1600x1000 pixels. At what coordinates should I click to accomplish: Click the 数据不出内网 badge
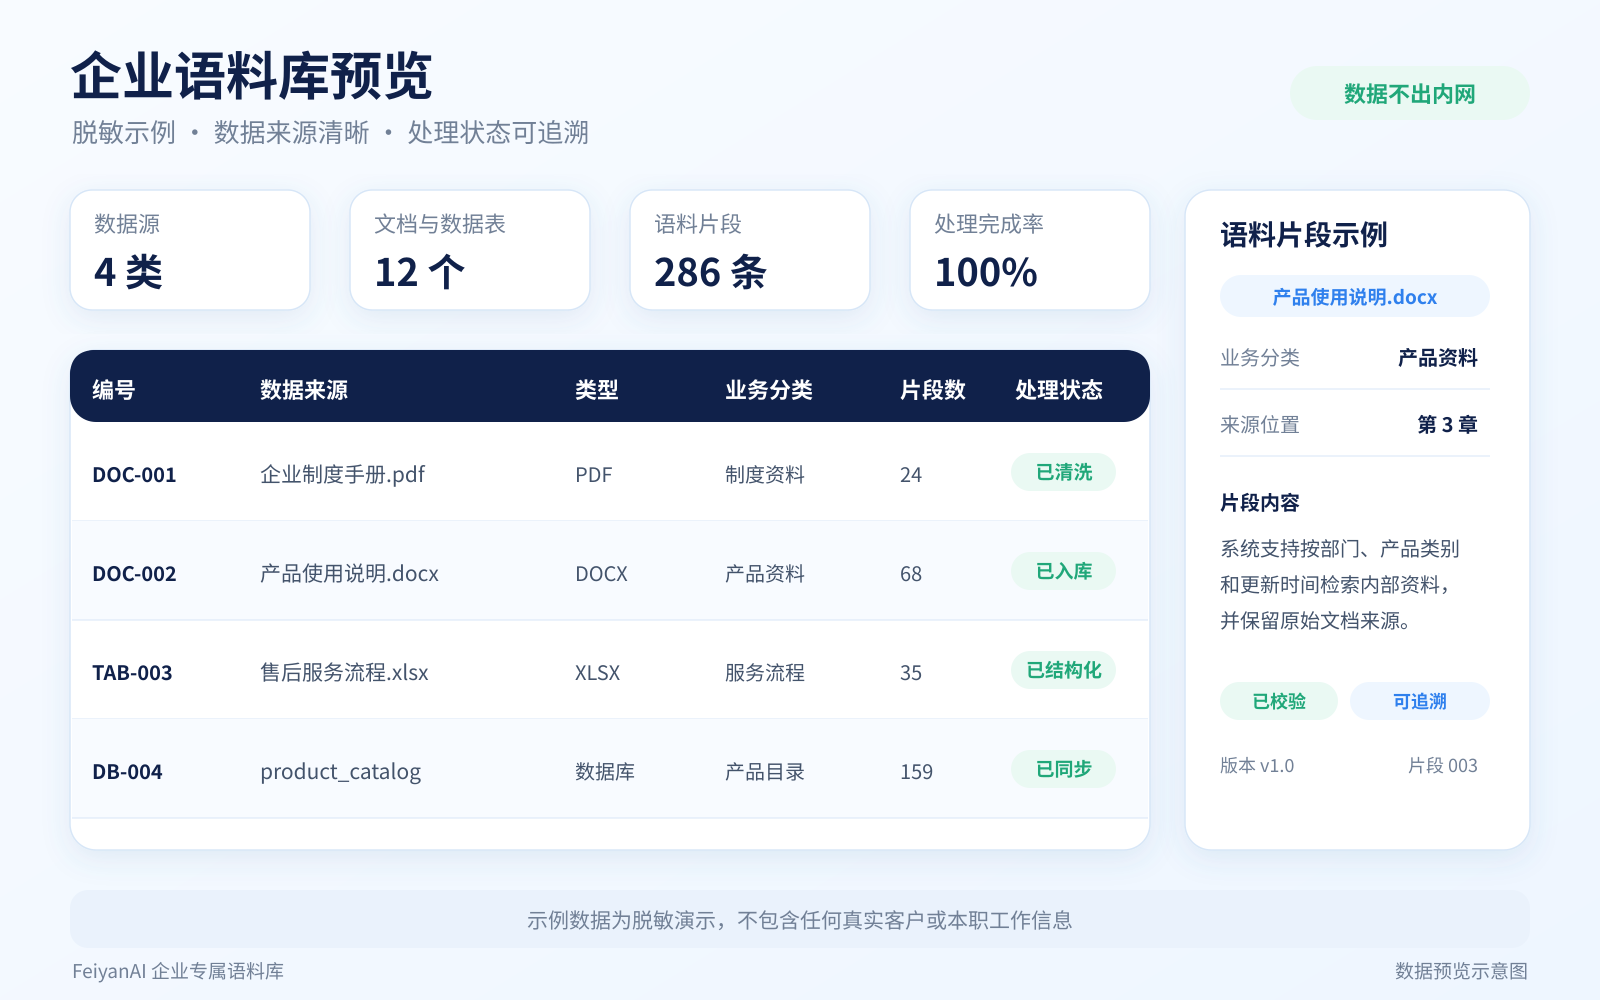[x=1410, y=94]
